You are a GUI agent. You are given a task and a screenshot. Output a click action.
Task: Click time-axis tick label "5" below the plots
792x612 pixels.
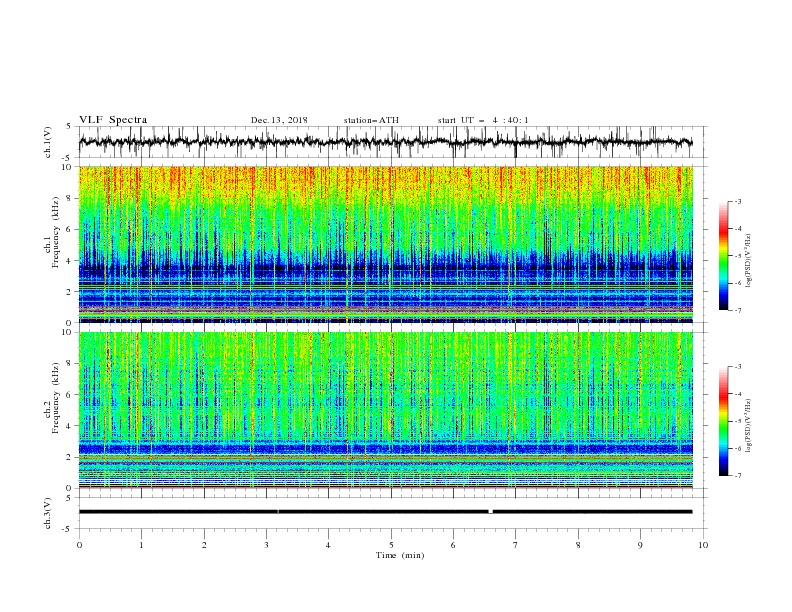[x=391, y=545]
